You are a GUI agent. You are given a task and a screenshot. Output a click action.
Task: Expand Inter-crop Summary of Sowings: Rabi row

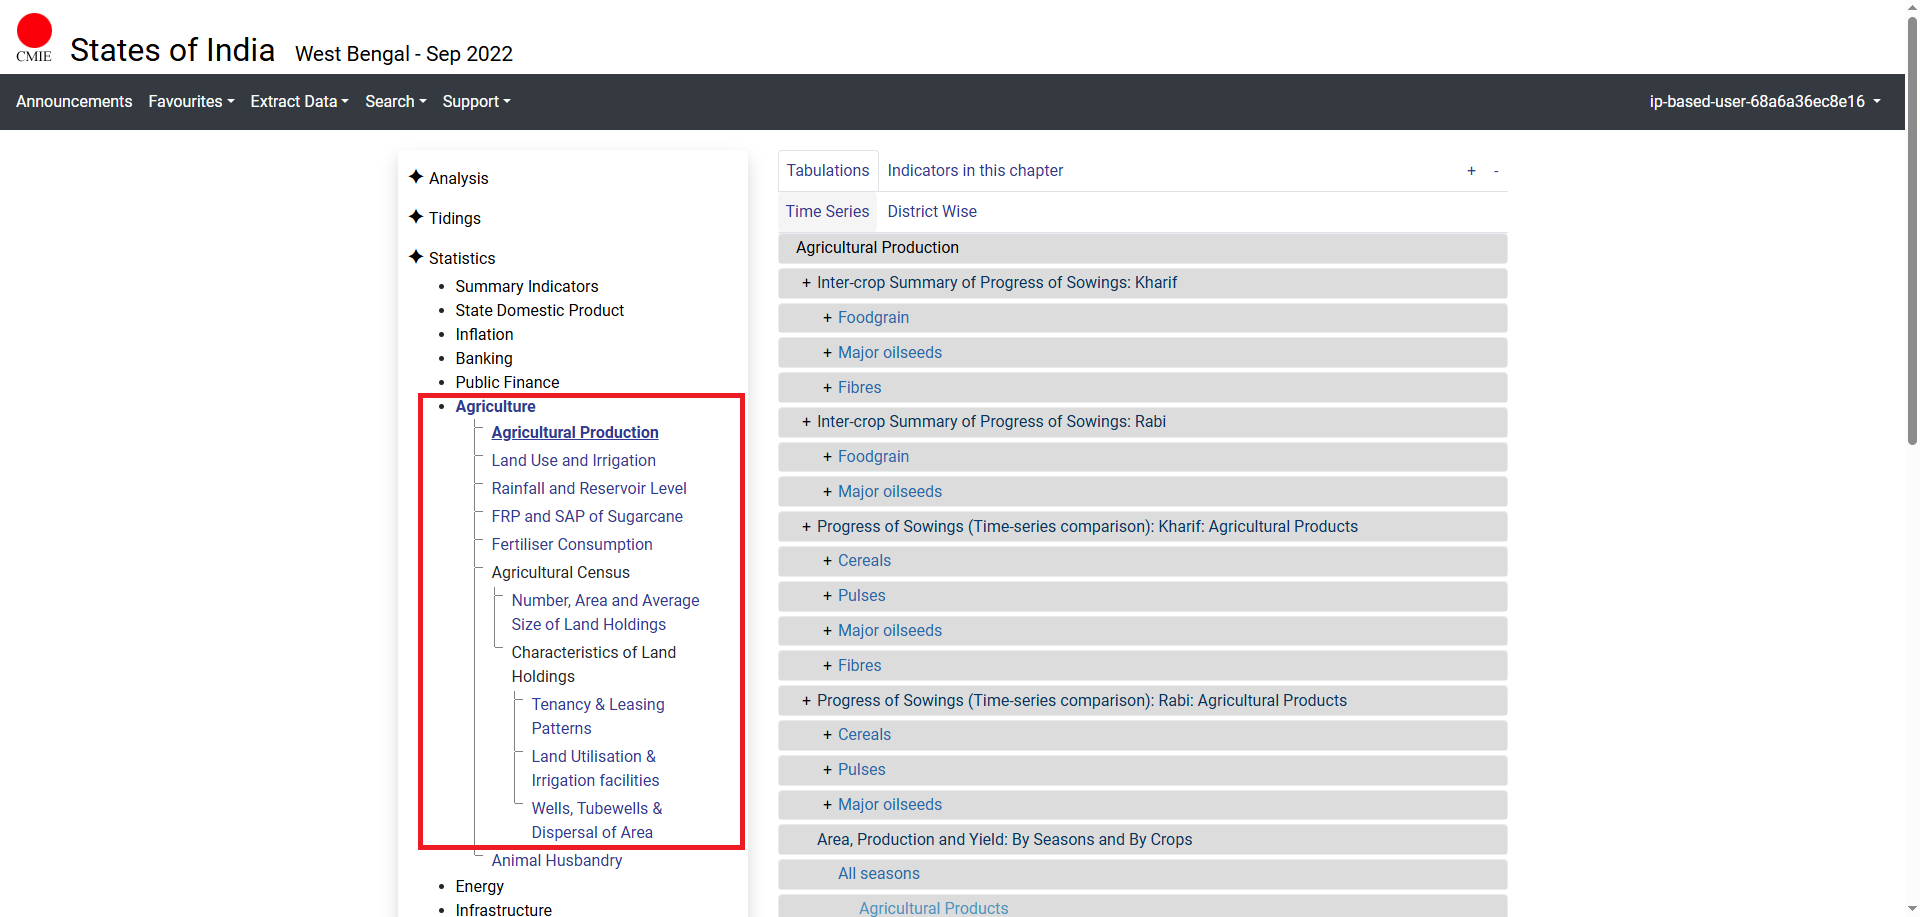click(806, 422)
